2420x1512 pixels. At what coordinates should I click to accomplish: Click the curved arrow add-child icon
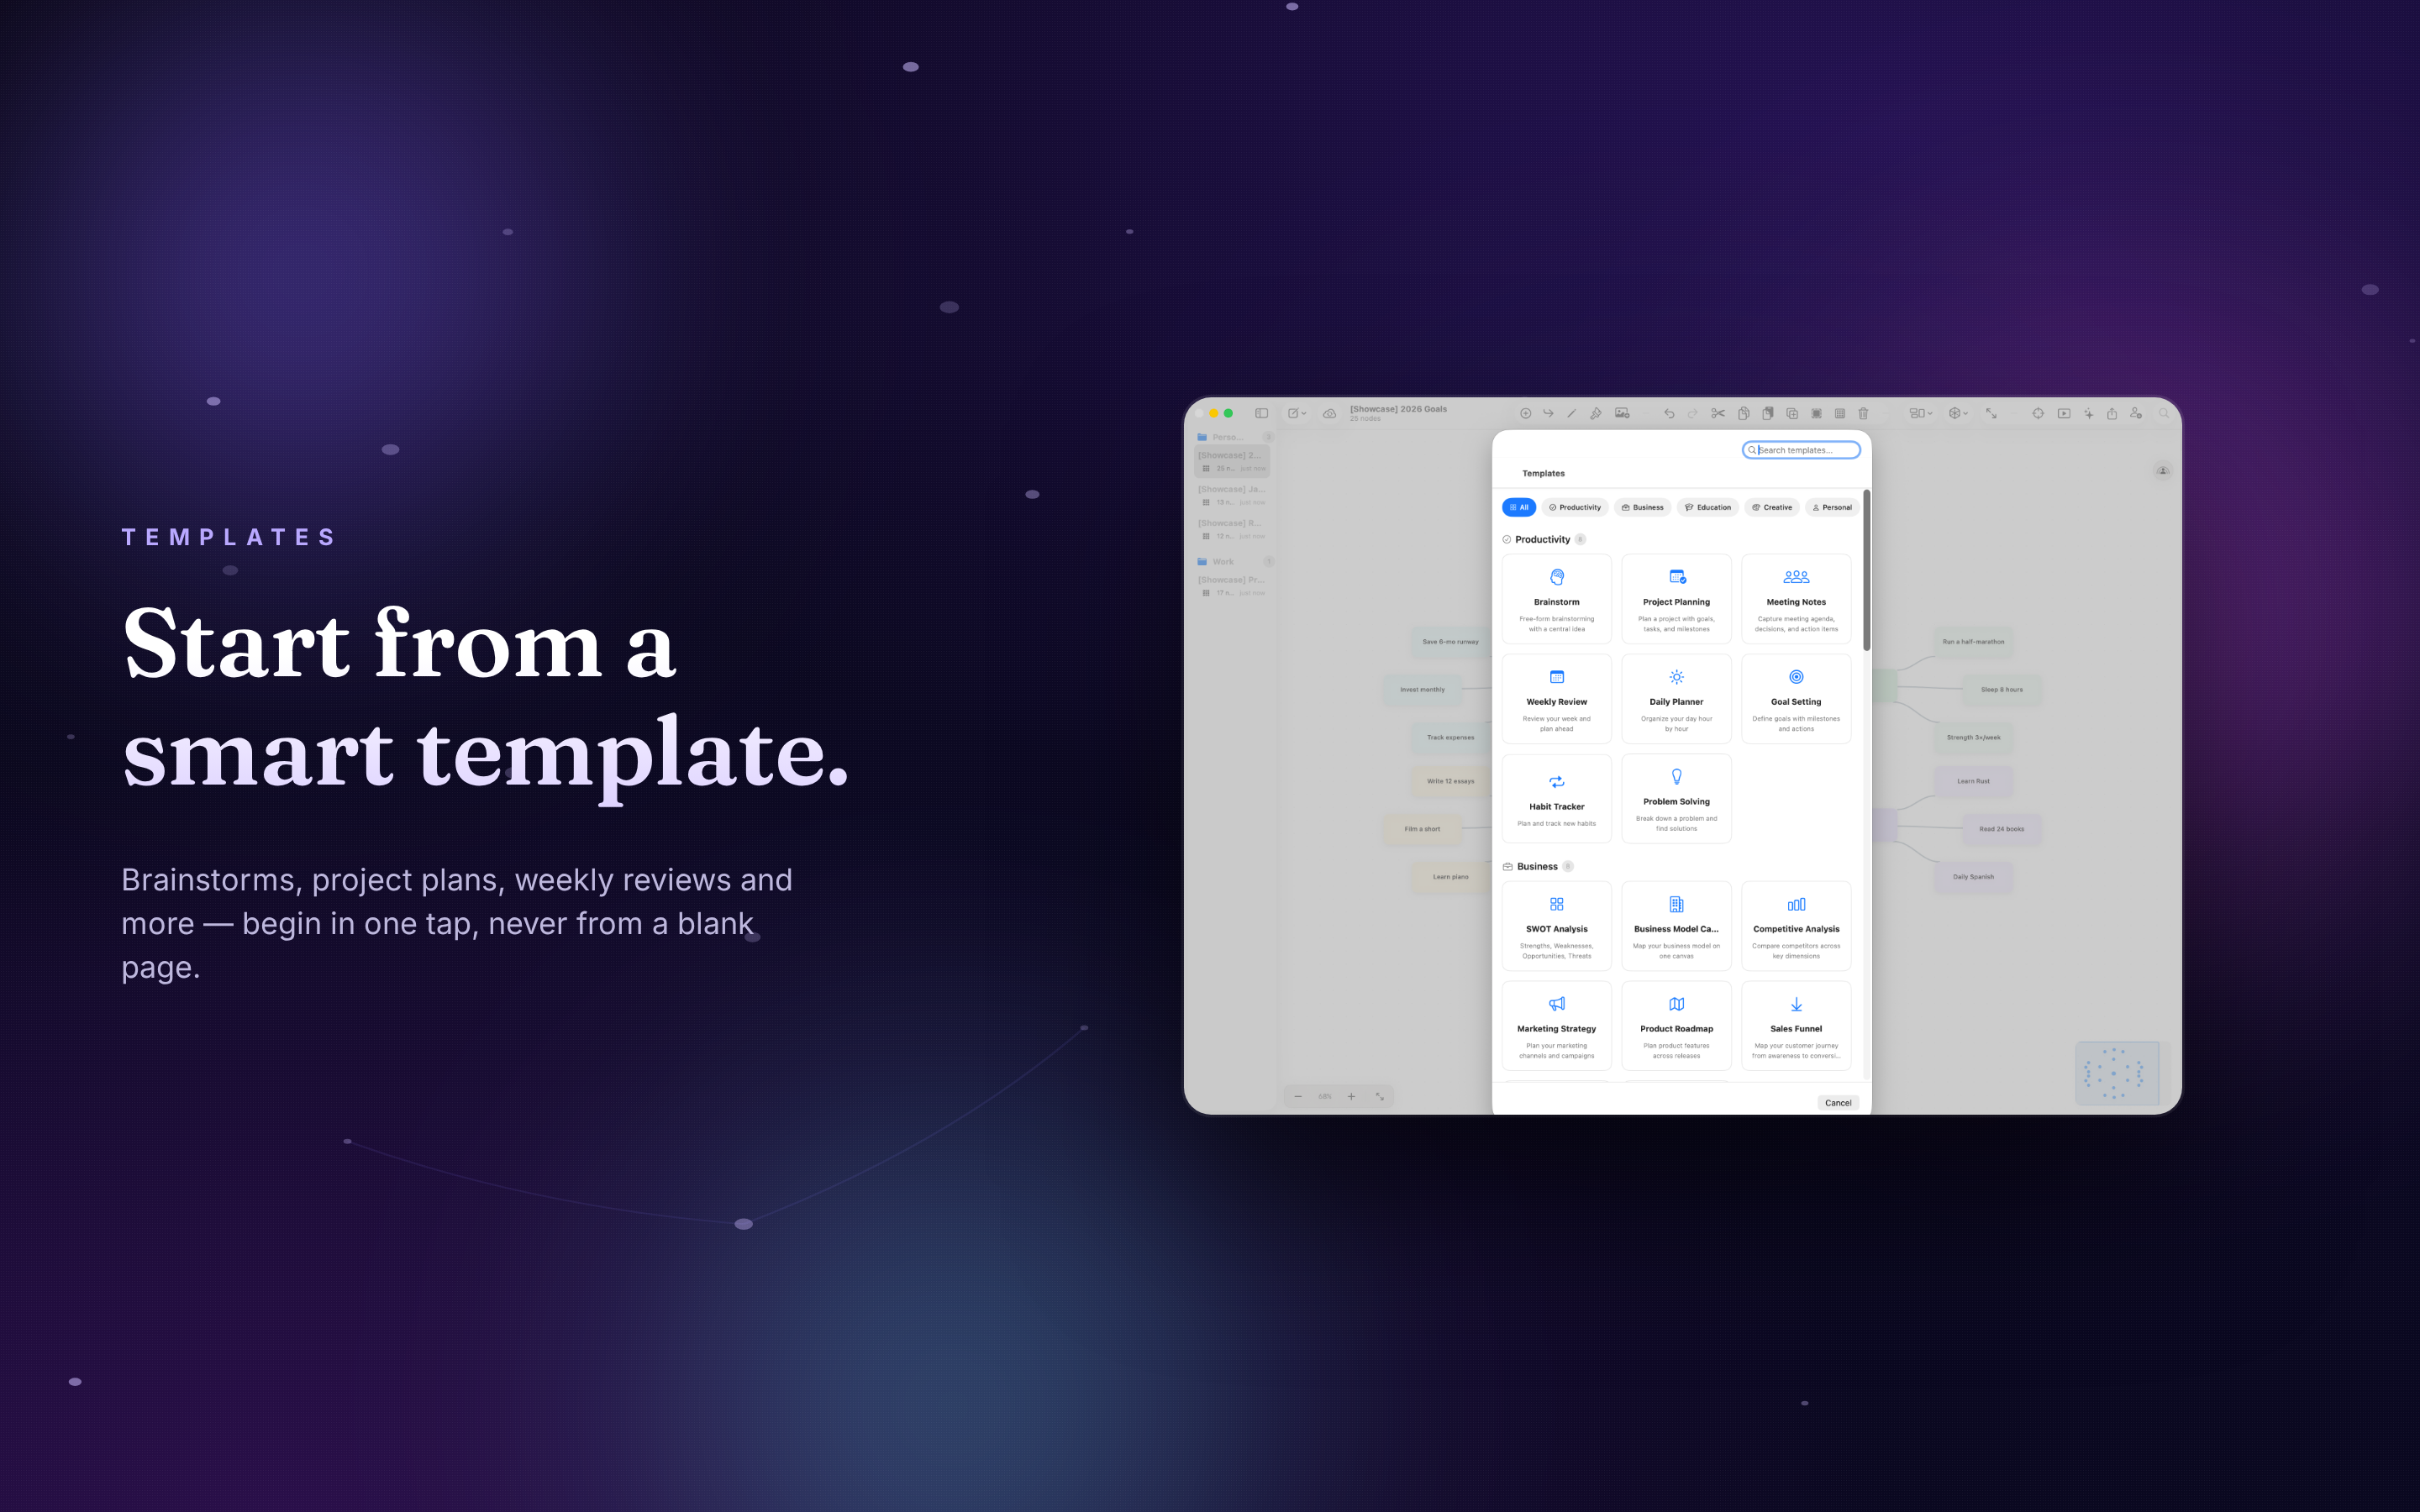coord(1548,413)
